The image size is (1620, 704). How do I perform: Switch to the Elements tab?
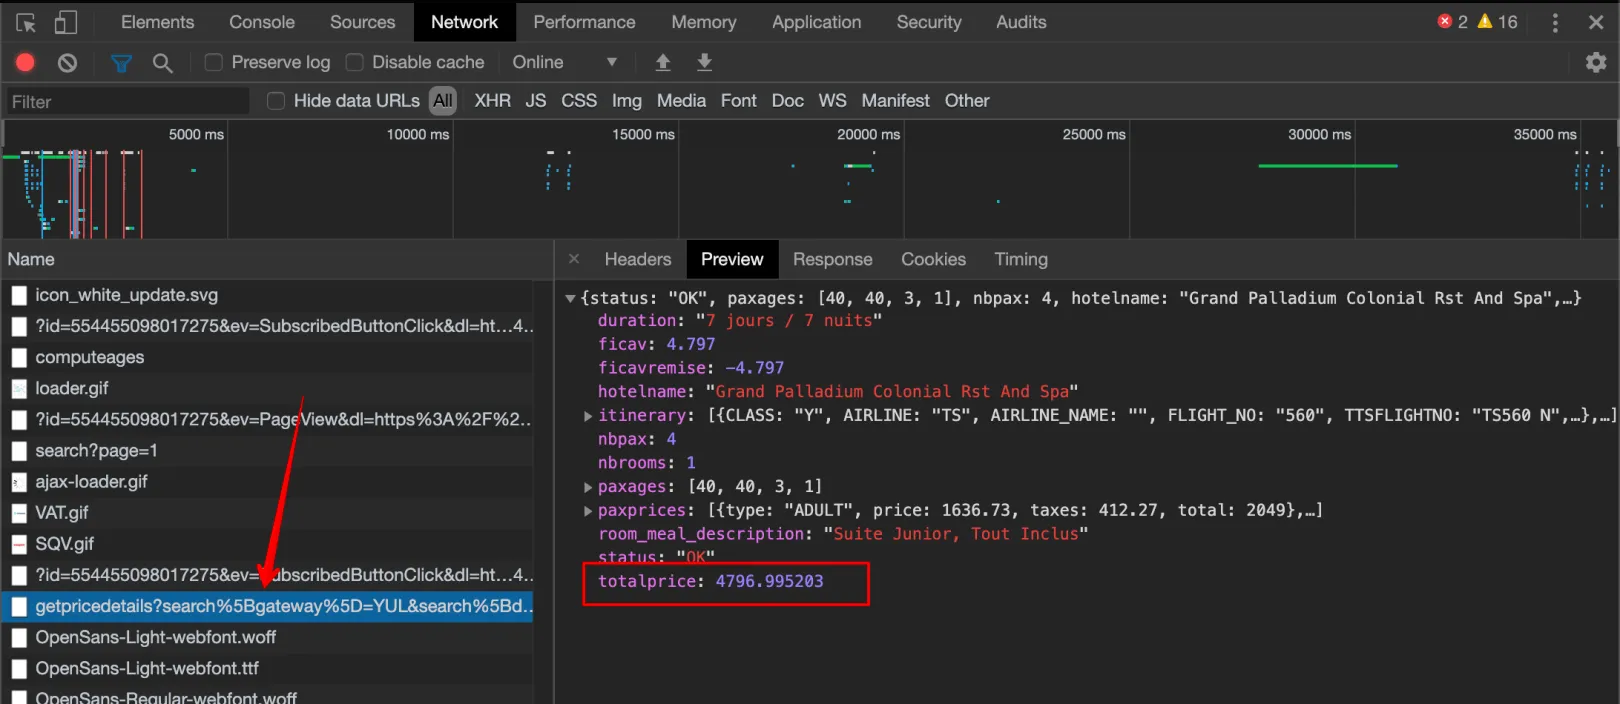click(x=157, y=22)
